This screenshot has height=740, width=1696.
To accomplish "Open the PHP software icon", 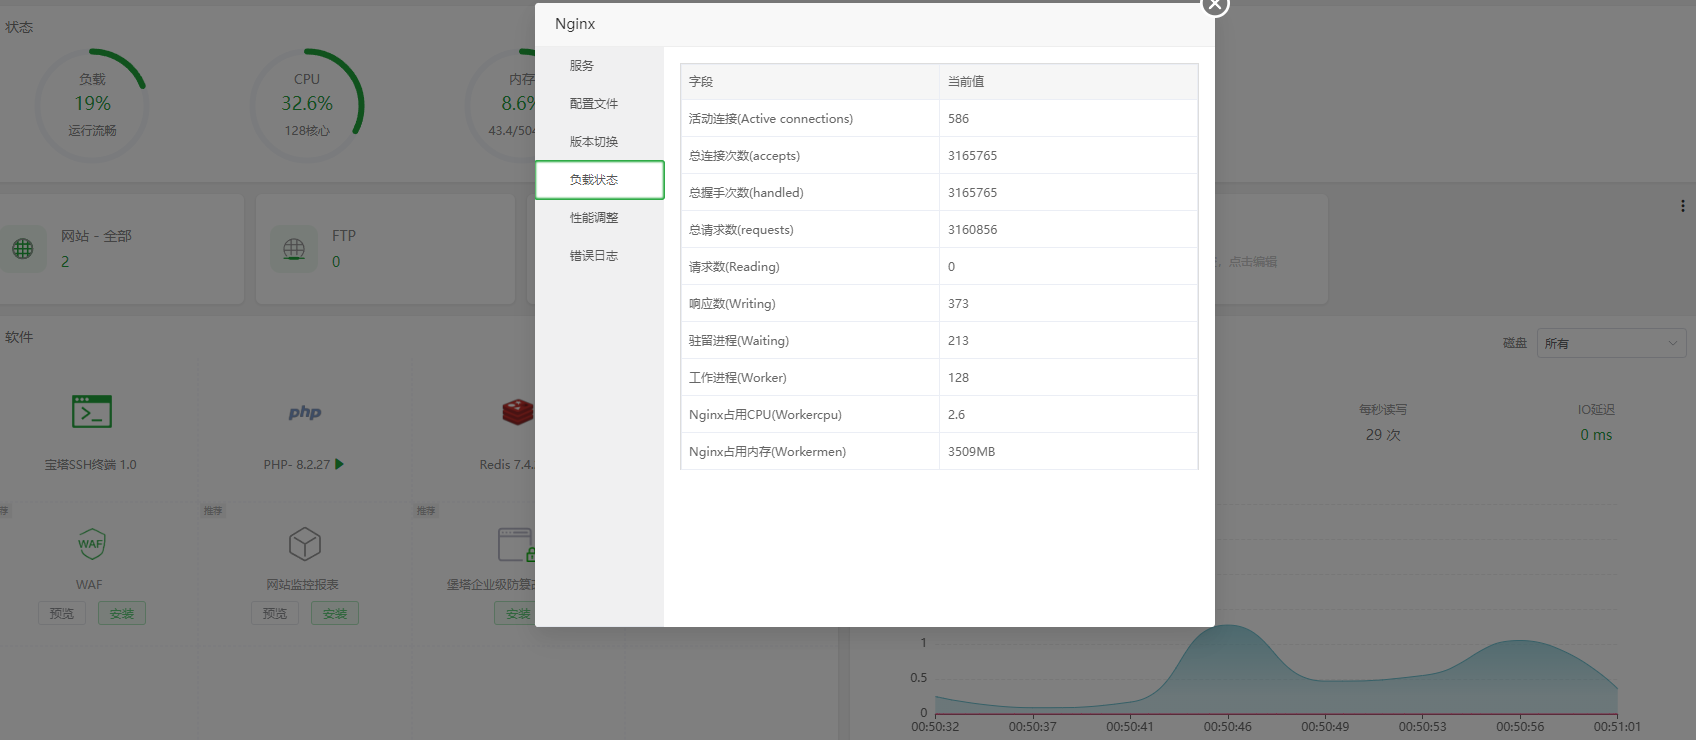I will click(305, 412).
